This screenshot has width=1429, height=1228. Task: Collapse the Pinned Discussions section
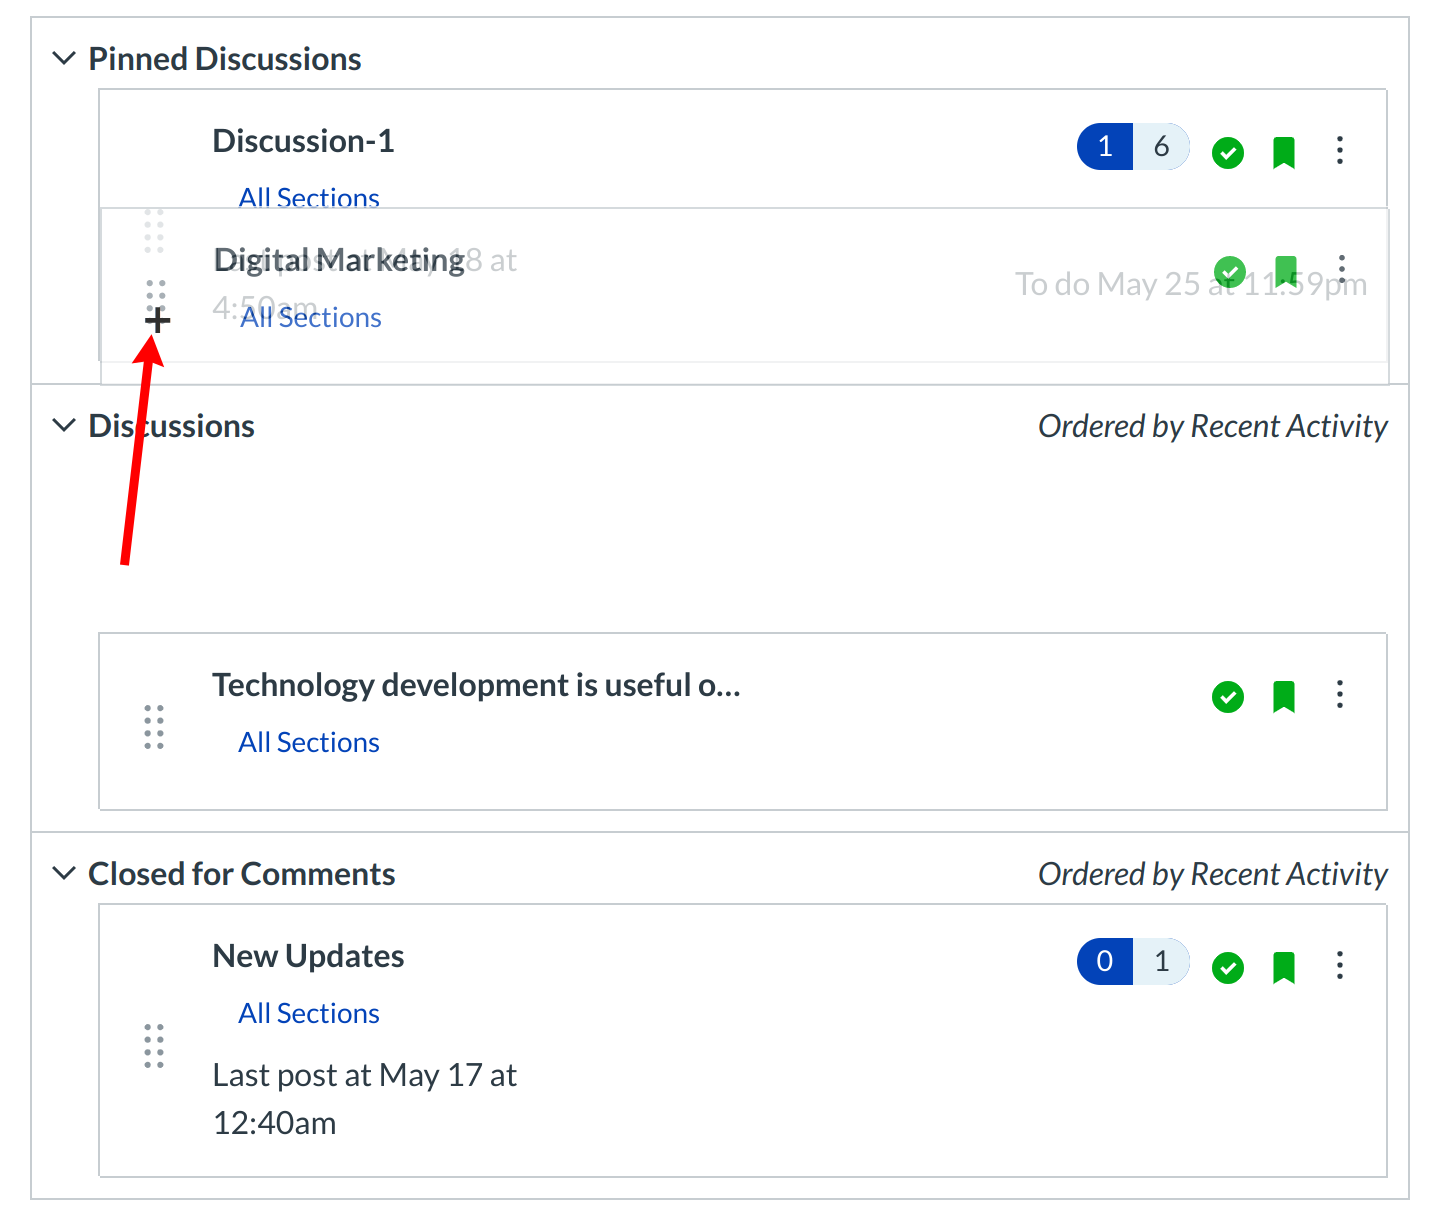coord(64,59)
